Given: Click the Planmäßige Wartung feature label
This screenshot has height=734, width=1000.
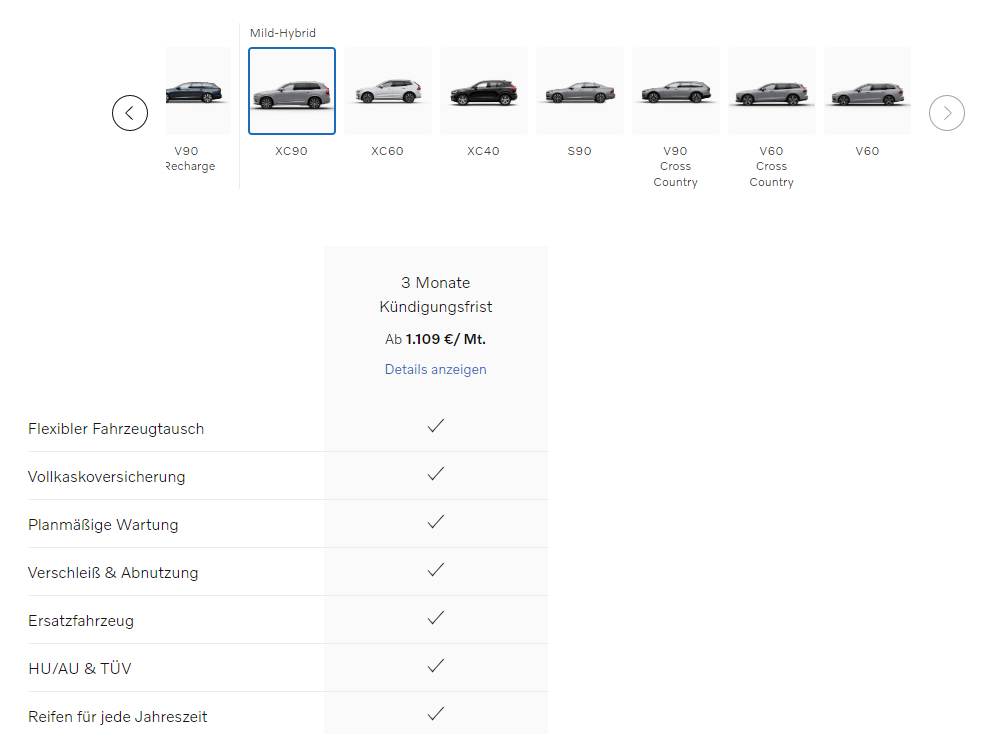Looking at the screenshot, I should tap(103, 525).
